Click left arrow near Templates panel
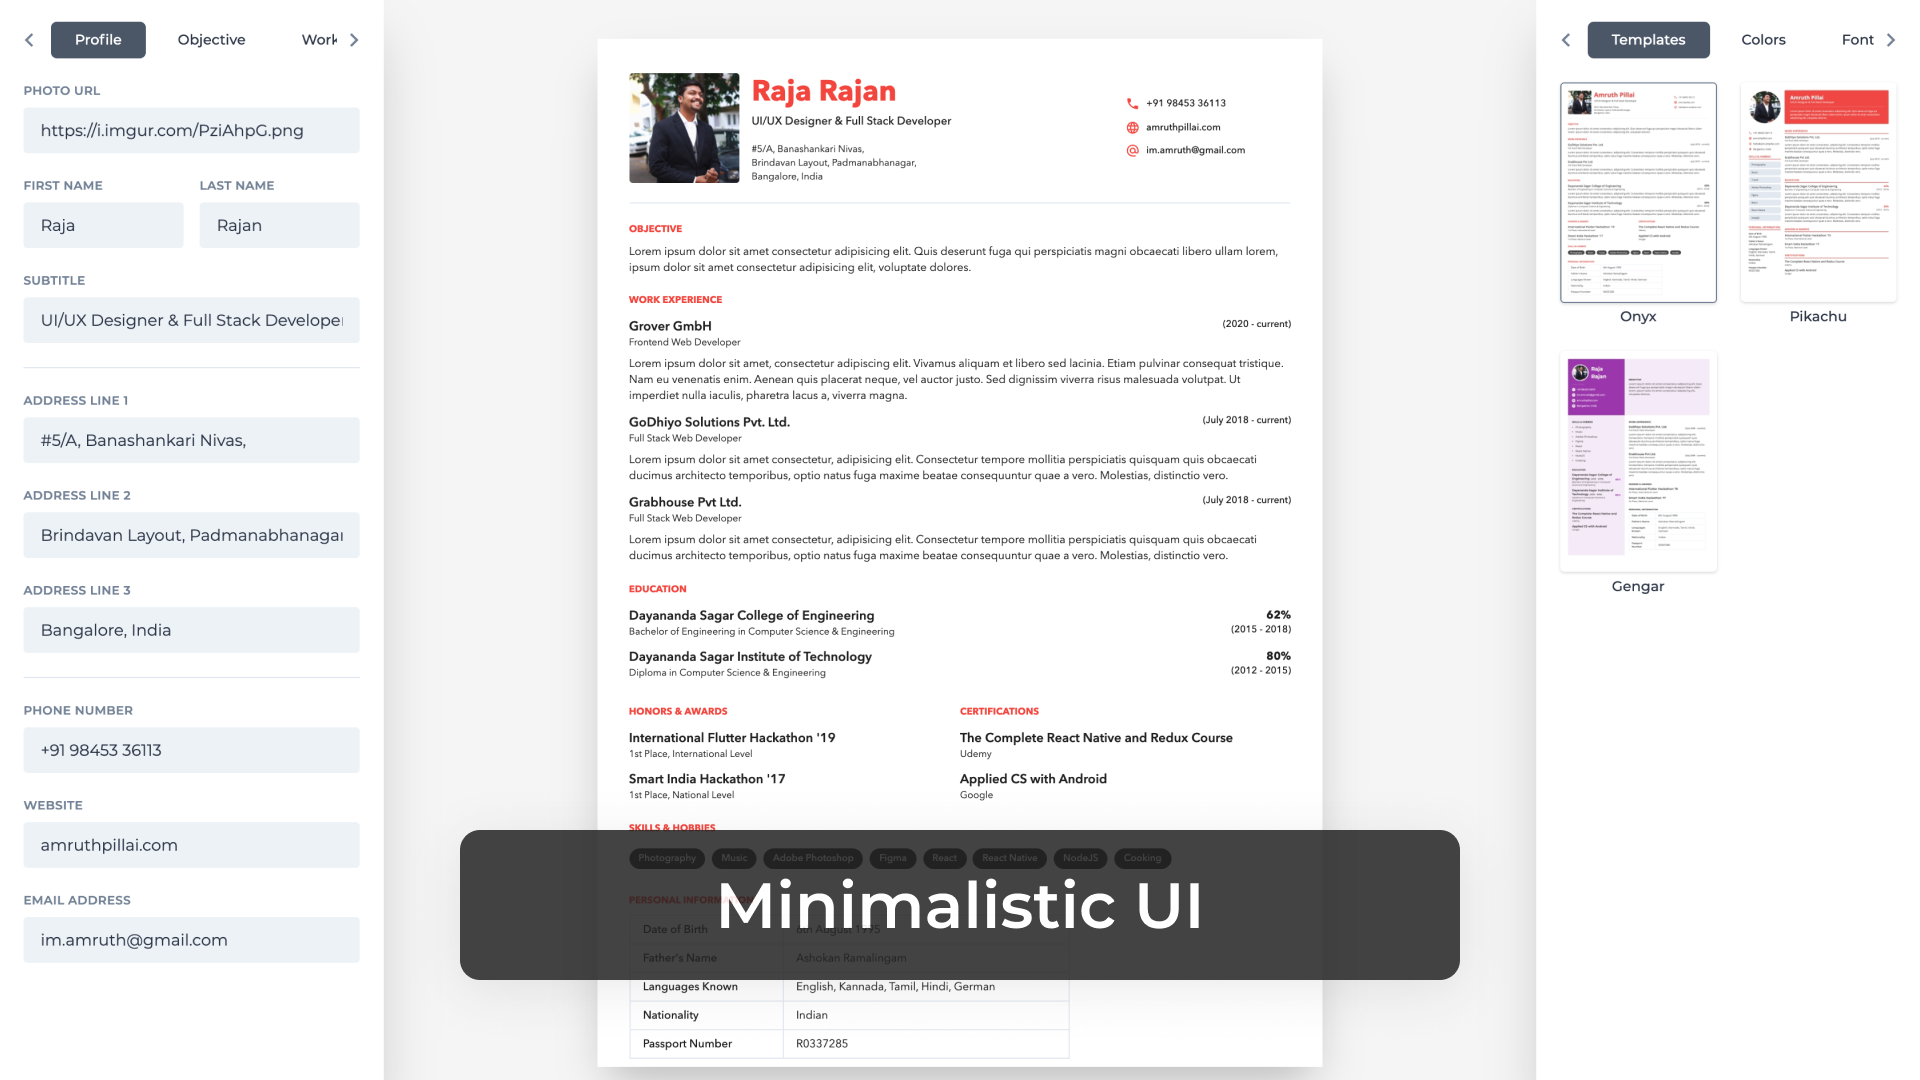Image resolution: width=1920 pixels, height=1080 pixels. pyautogui.click(x=1568, y=40)
